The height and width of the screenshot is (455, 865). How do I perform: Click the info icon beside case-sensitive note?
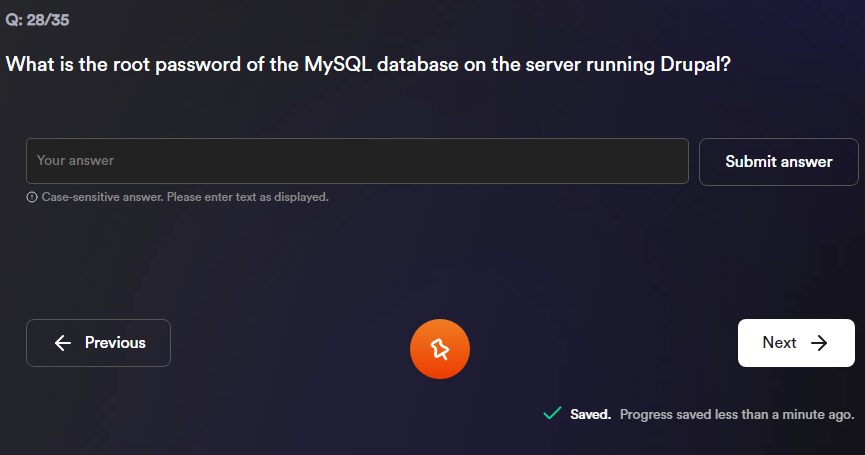tap(32, 197)
